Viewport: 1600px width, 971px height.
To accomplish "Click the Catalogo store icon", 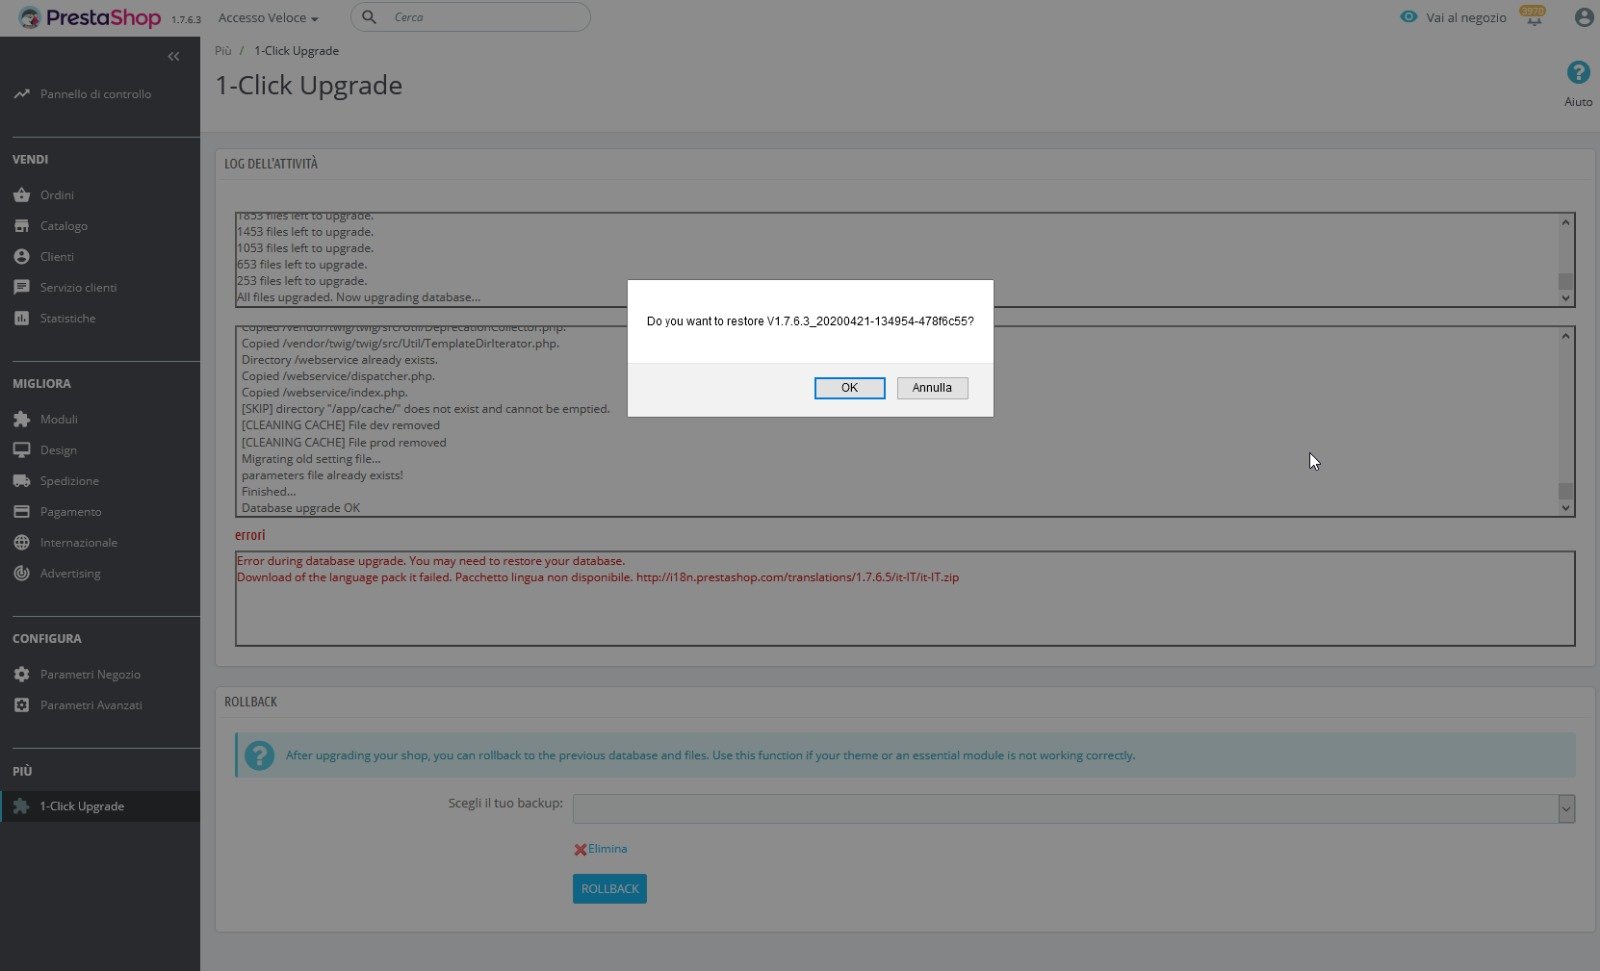I will pyautogui.click(x=22, y=226).
